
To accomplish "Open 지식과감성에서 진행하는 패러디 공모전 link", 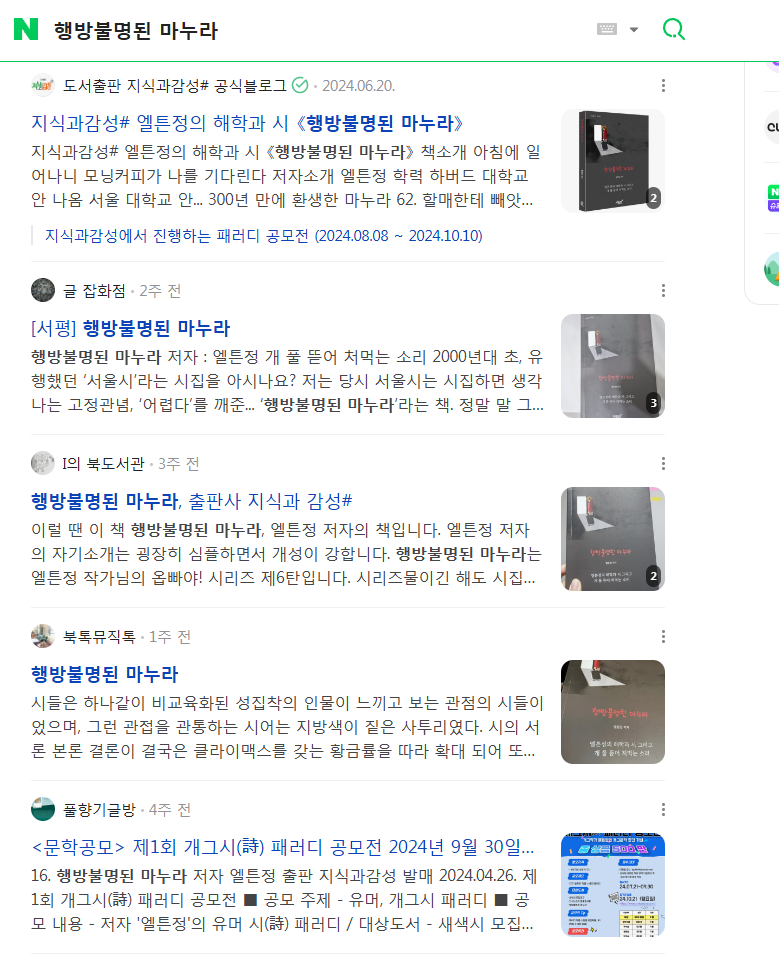I will [264, 236].
